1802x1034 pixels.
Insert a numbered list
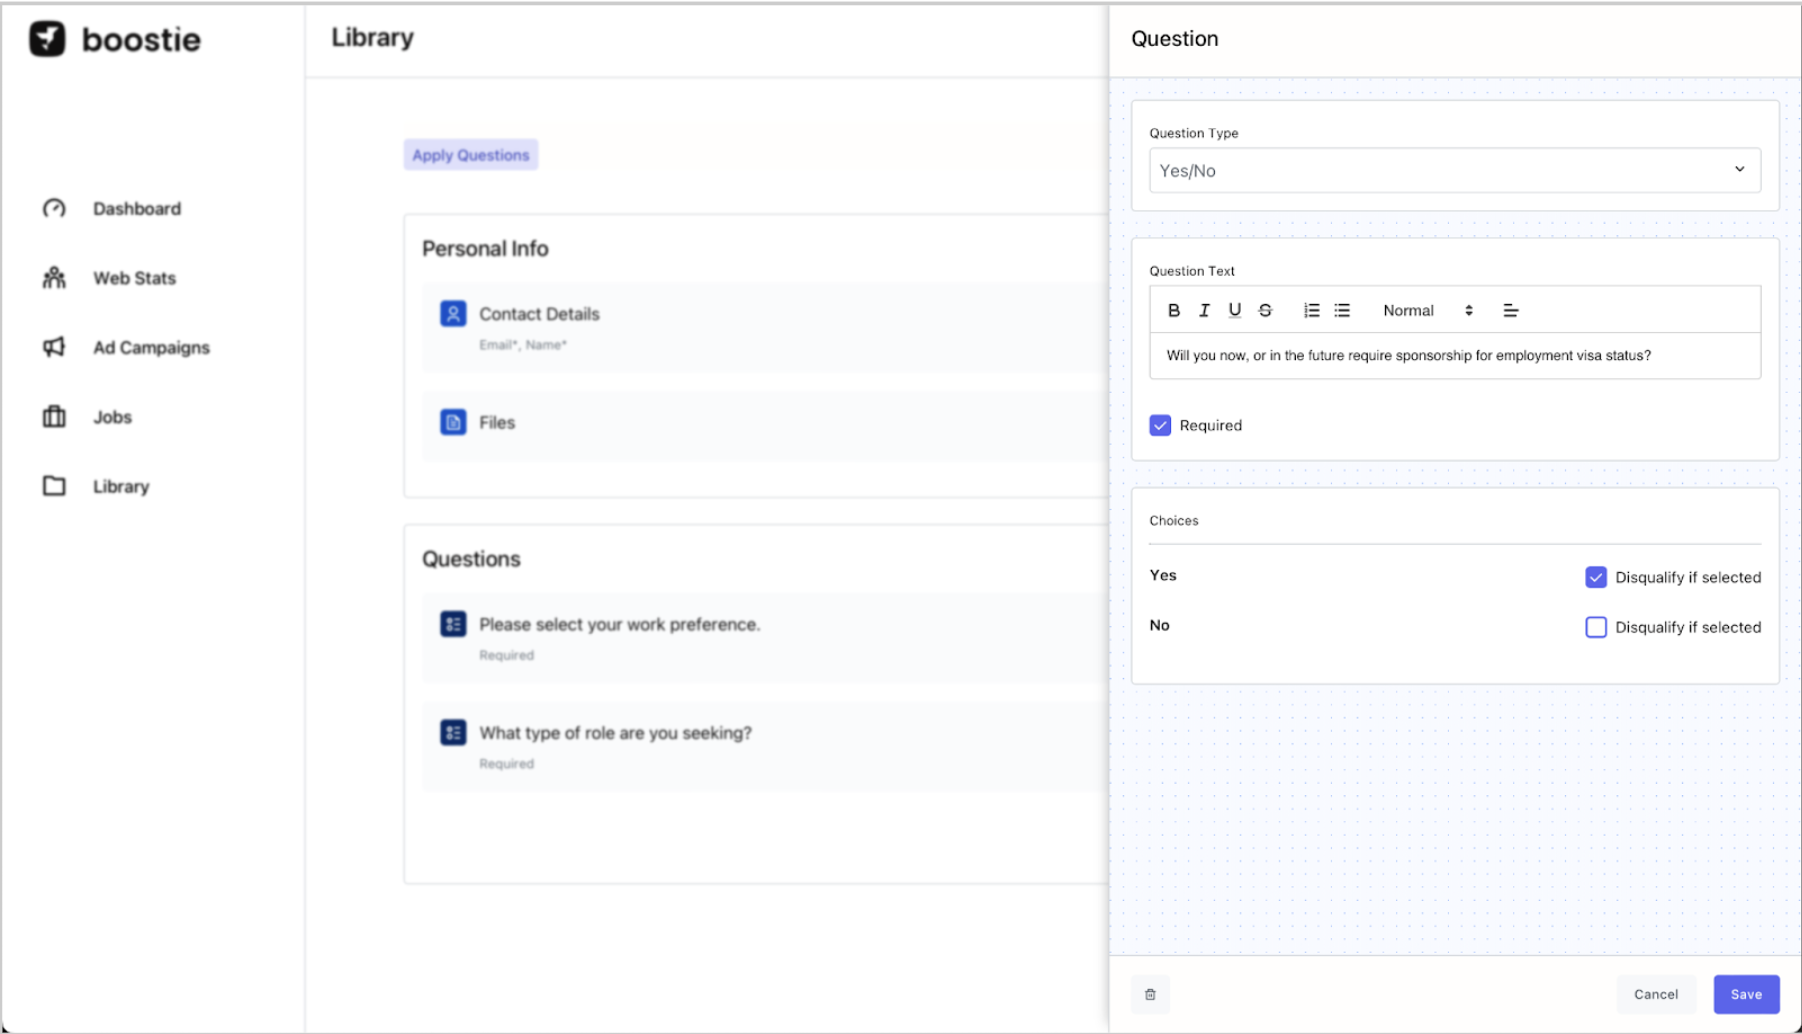point(1311,311)
